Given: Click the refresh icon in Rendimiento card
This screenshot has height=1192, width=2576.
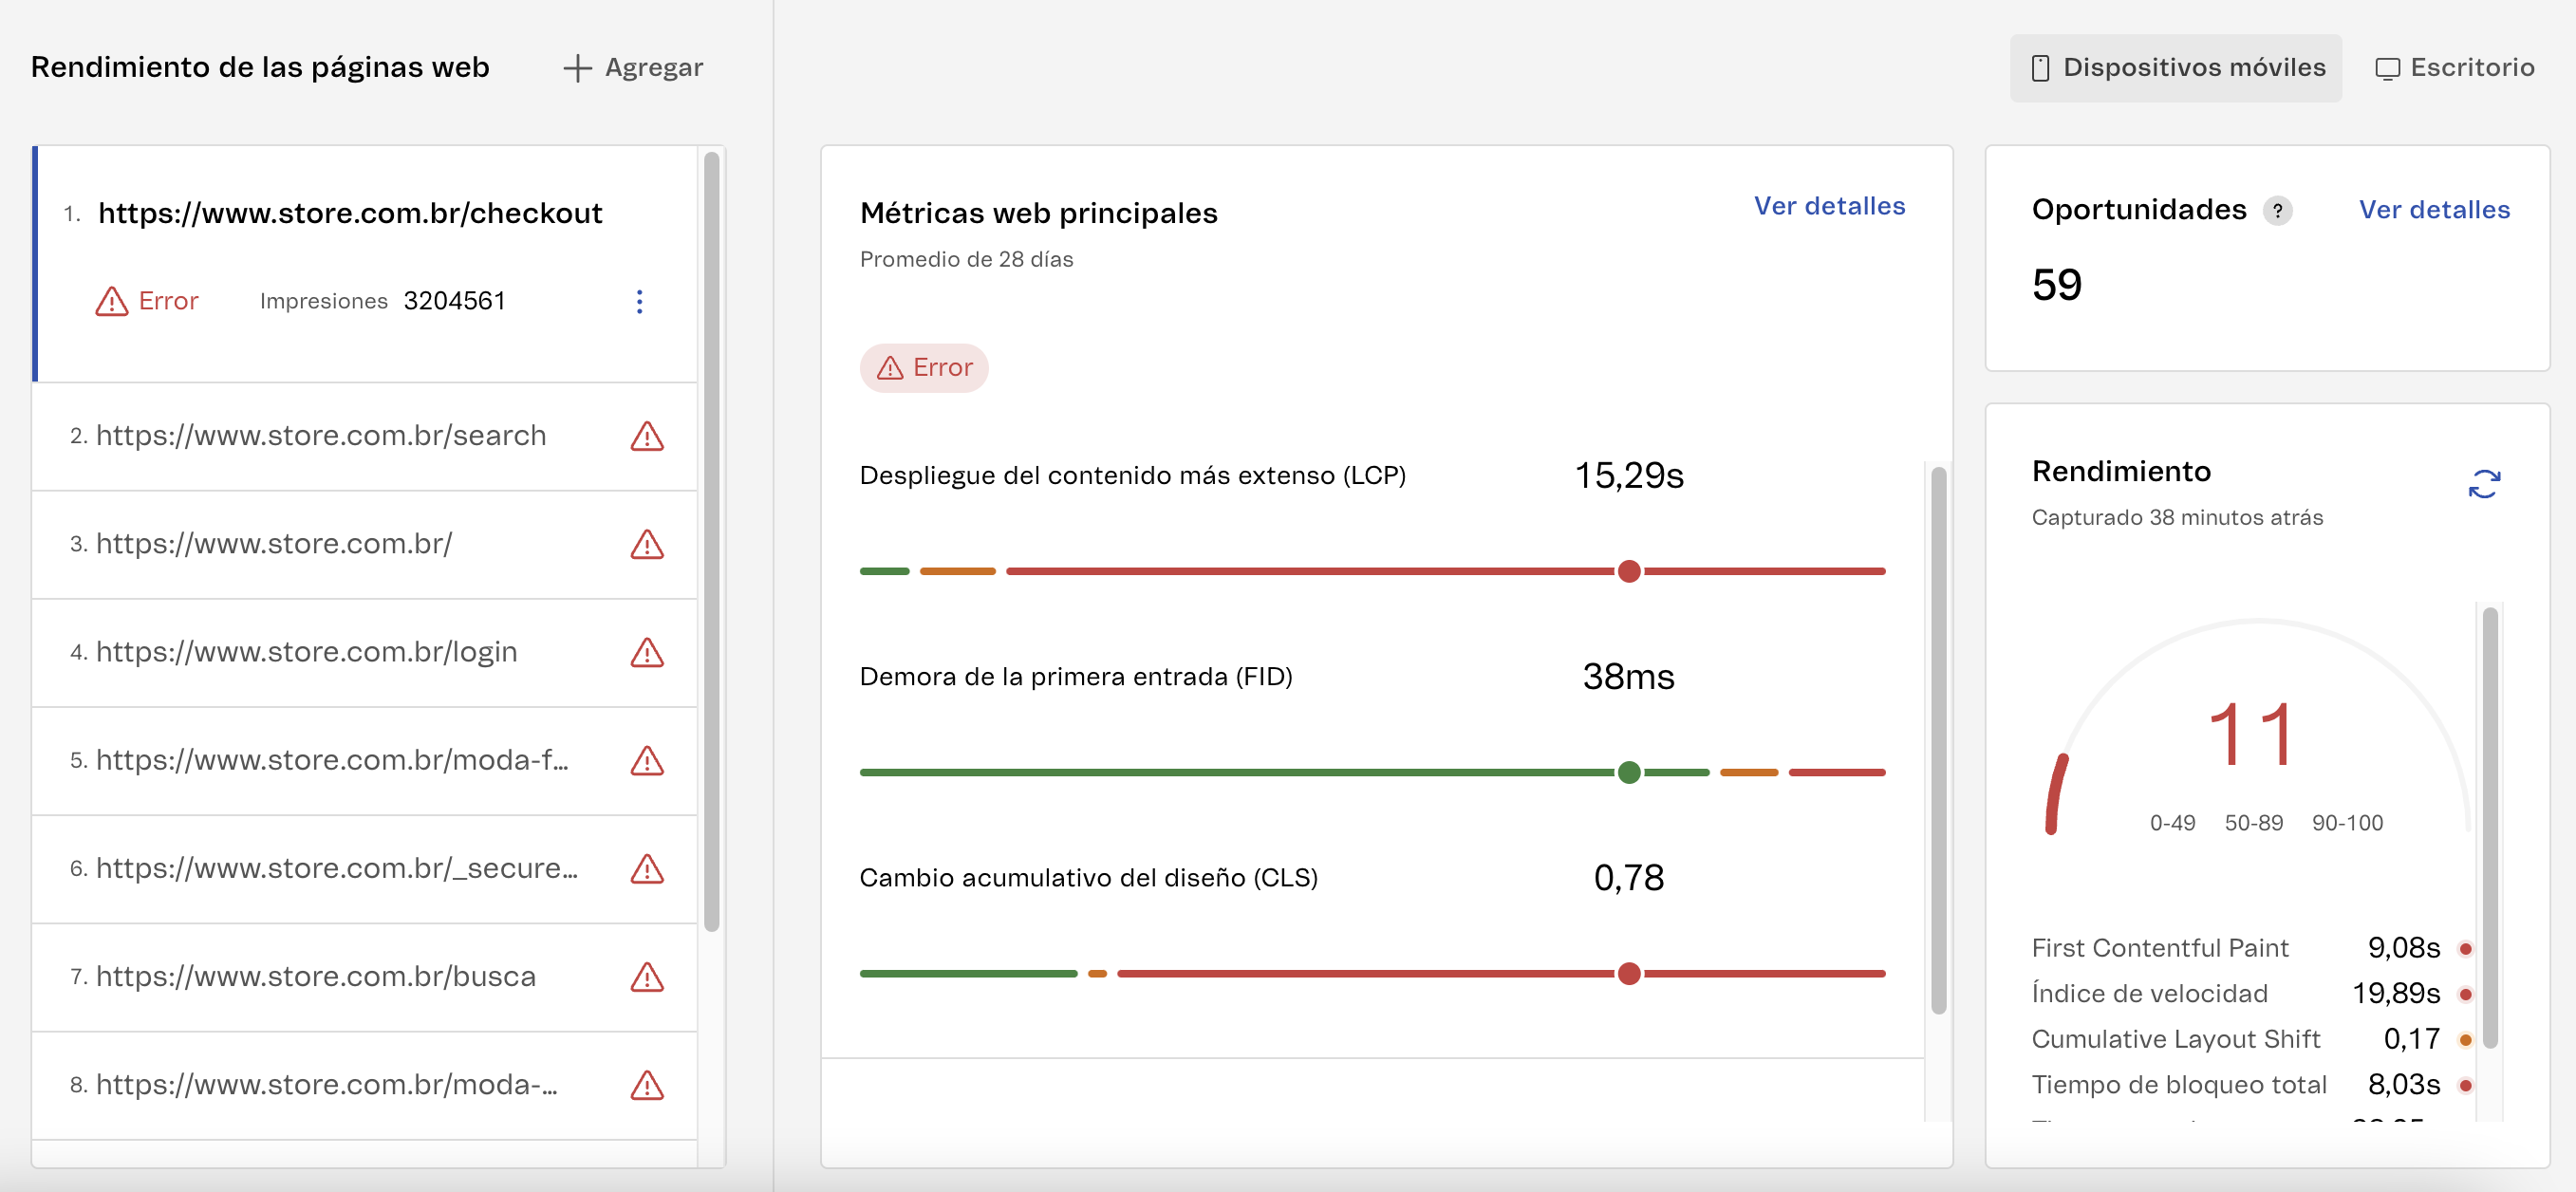Looking at the screenshot, I should pos(2483,484).
